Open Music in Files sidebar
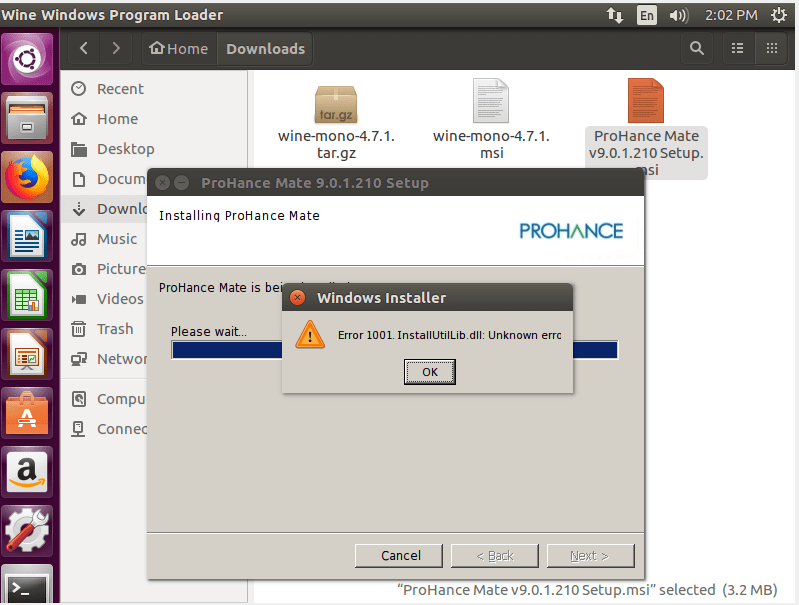The image size is (799, 605). click(104, 239)
